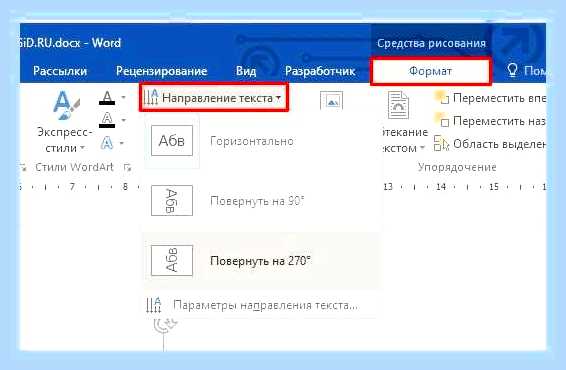Click the rotation handle icon below menu
This screenshot has width=566, height=370.
[x=165, y=325]
